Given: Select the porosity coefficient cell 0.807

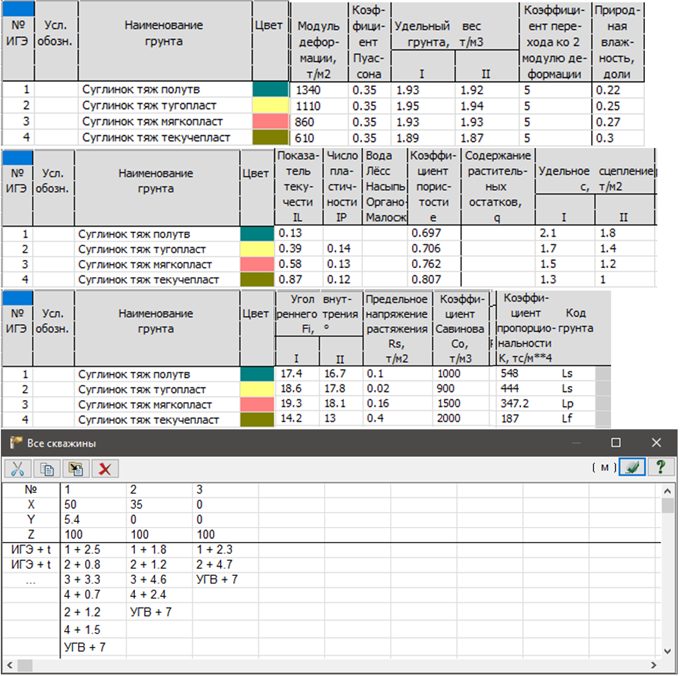Looking at the screenshot, I should tap(434, 279).
